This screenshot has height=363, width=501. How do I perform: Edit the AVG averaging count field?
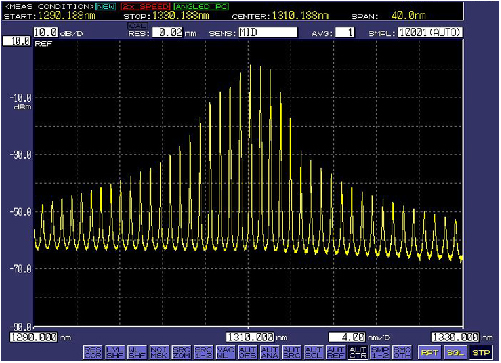click(x=345, y=32)
